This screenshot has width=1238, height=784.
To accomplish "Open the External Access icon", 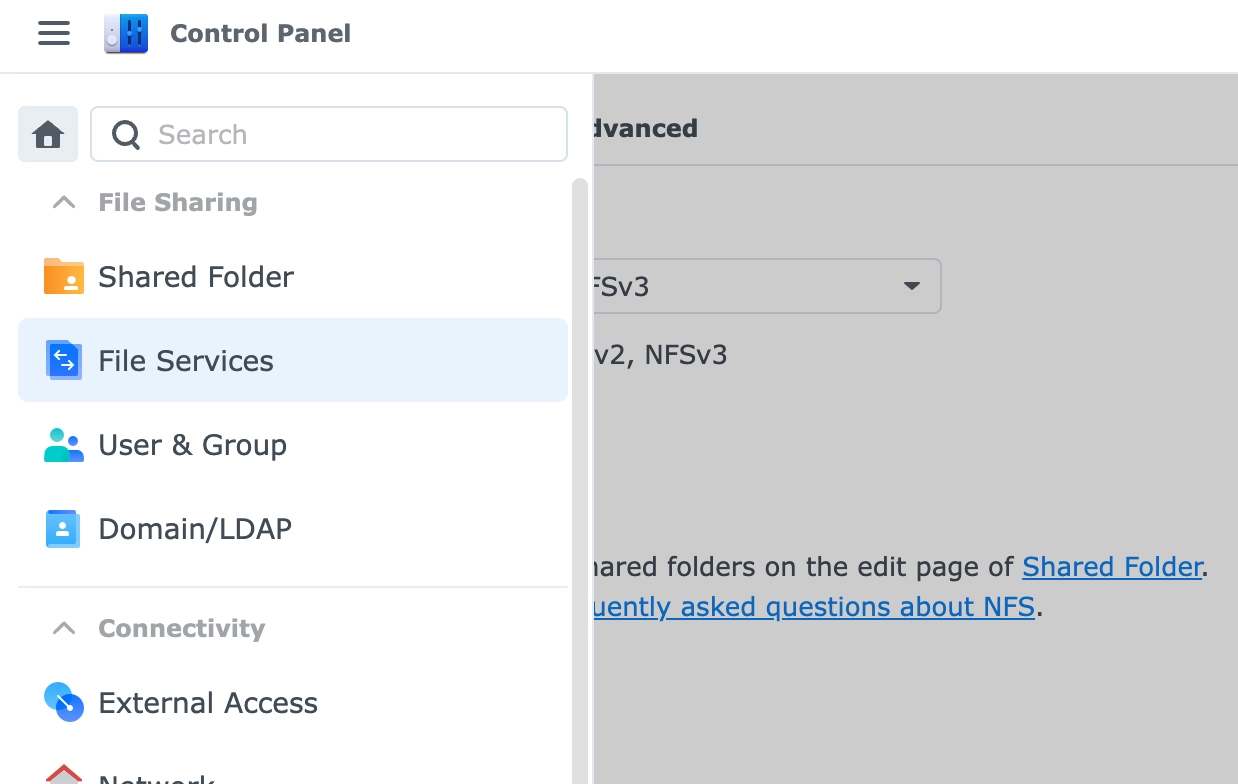I will [x=64, y=702].
